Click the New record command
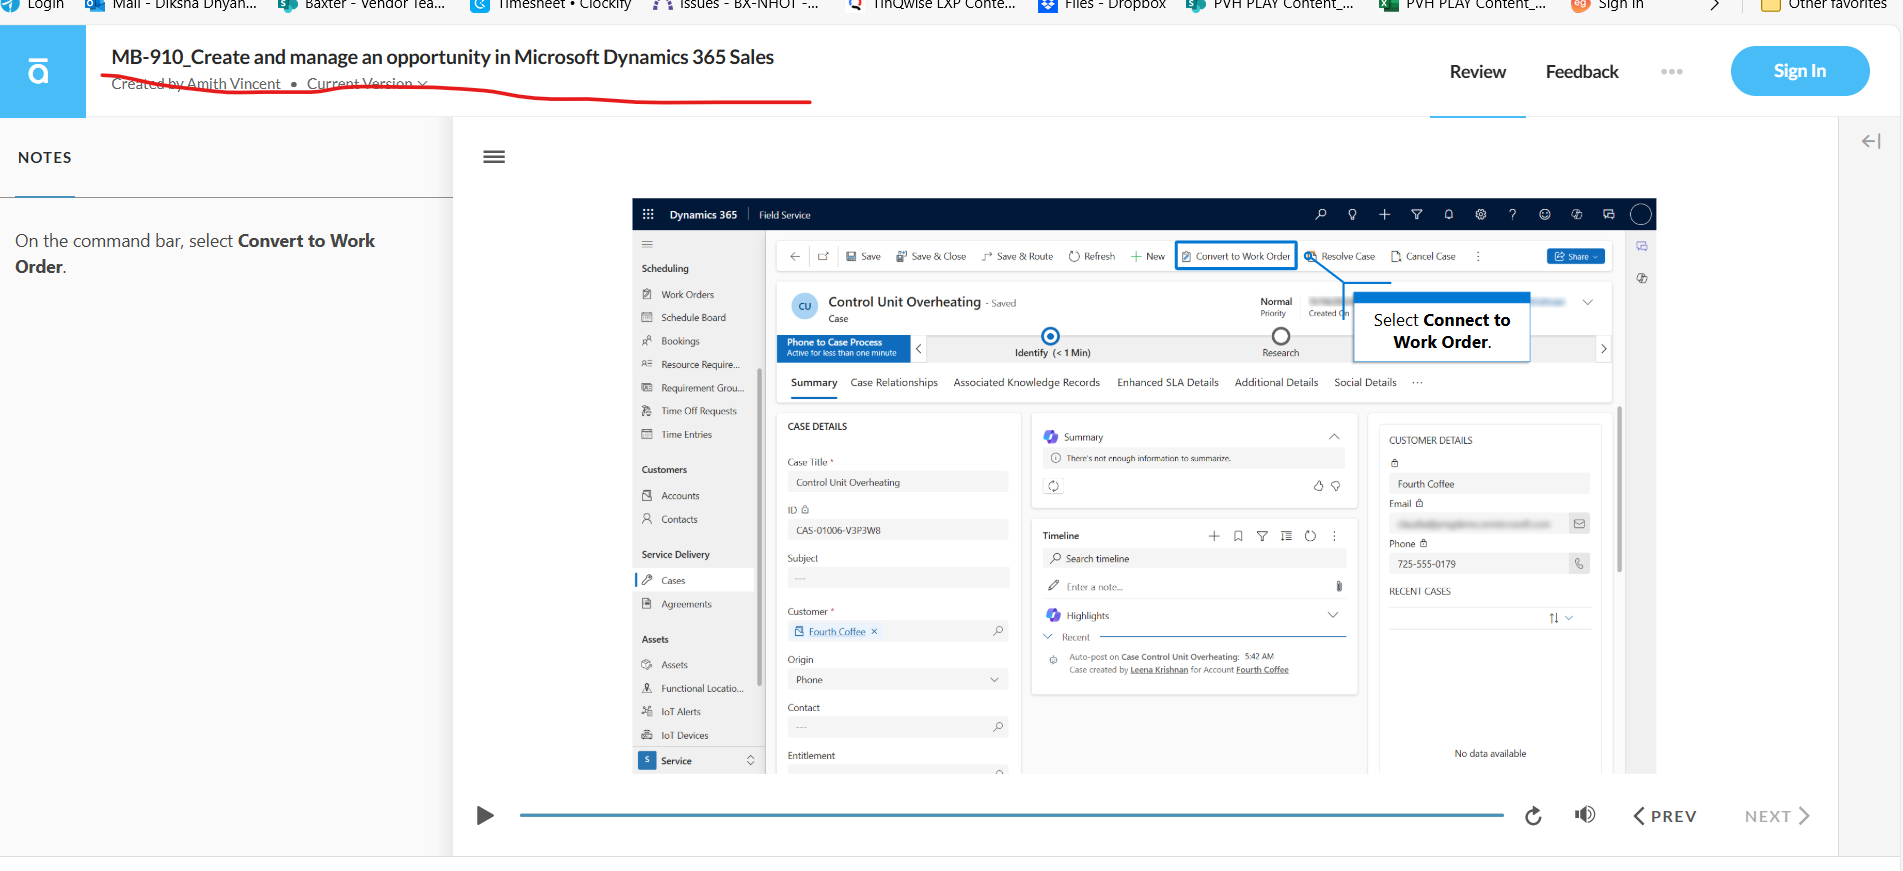The width and height of the screenshot is (1903, 871). pos(1148,256)
